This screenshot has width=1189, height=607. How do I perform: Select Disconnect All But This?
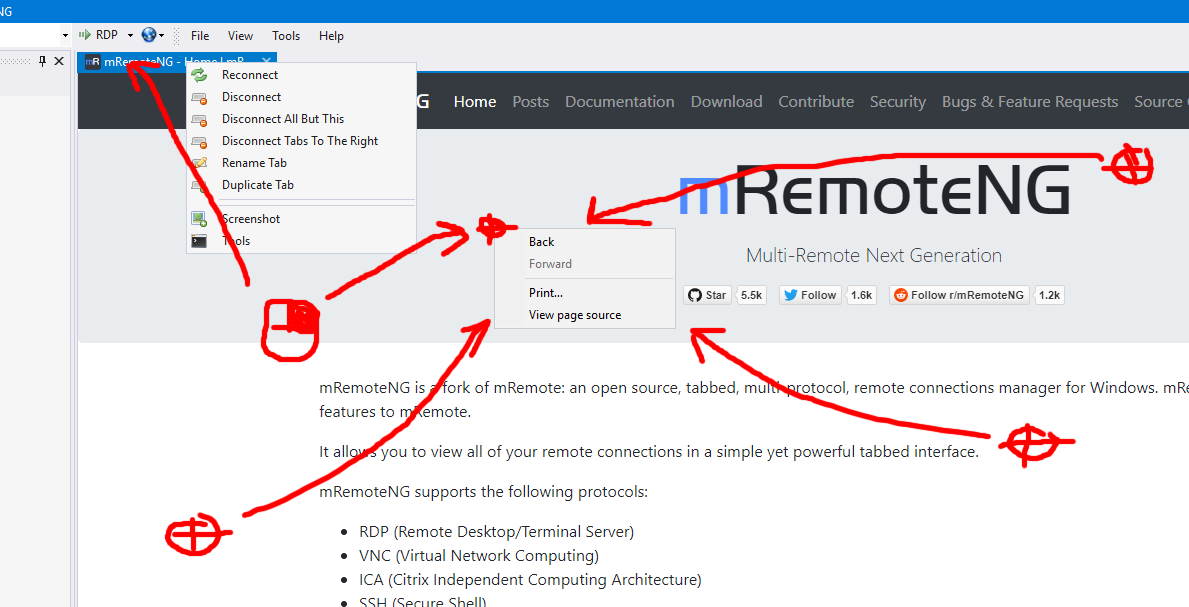301,119
